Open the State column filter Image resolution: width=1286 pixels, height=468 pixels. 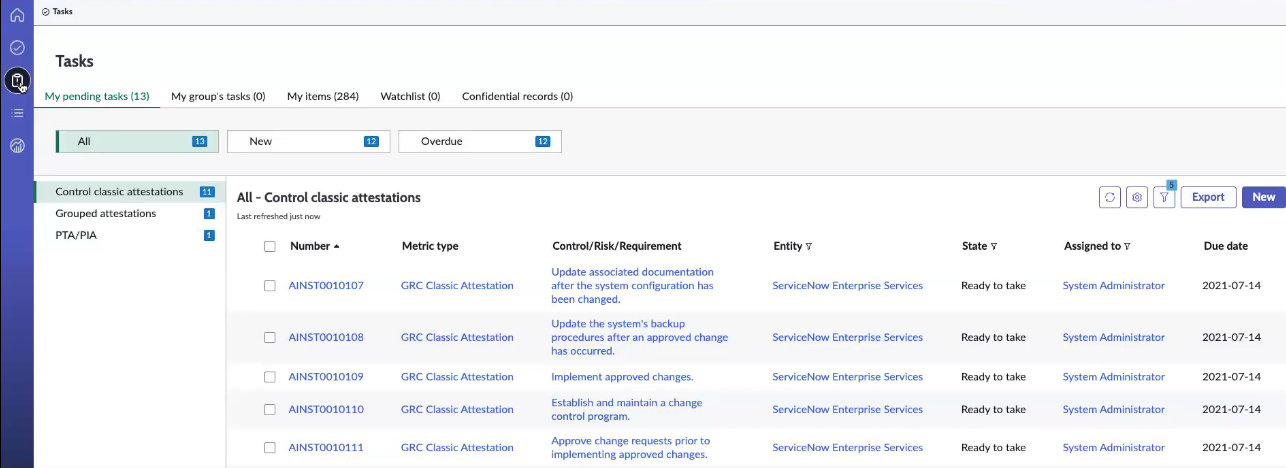pyautogui.click(x=994, y=246)
